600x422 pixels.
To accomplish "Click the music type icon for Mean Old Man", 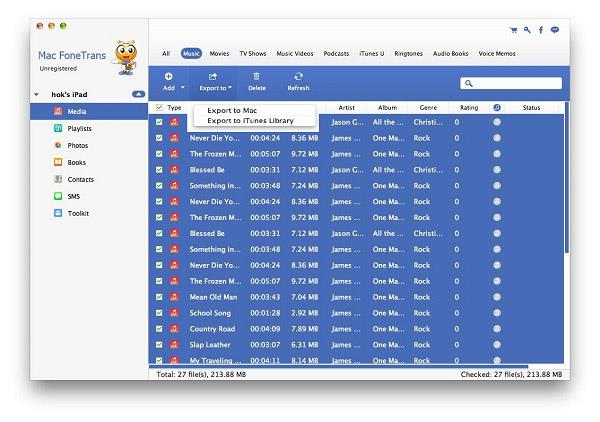I will (x=174, y=297).
